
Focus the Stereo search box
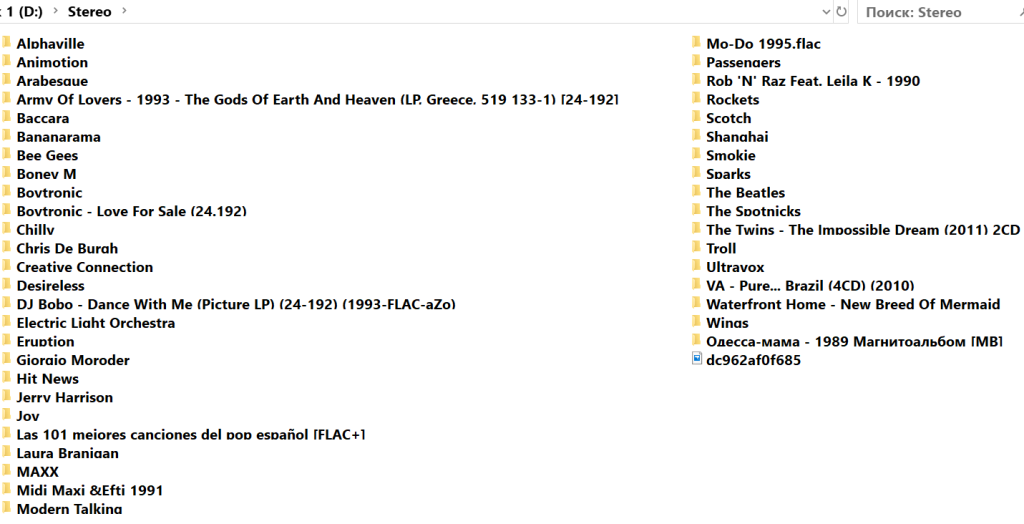(940, 12)
